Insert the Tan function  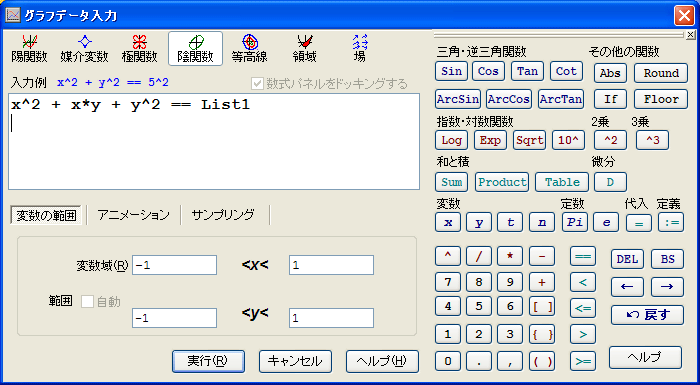pos(527,71)
